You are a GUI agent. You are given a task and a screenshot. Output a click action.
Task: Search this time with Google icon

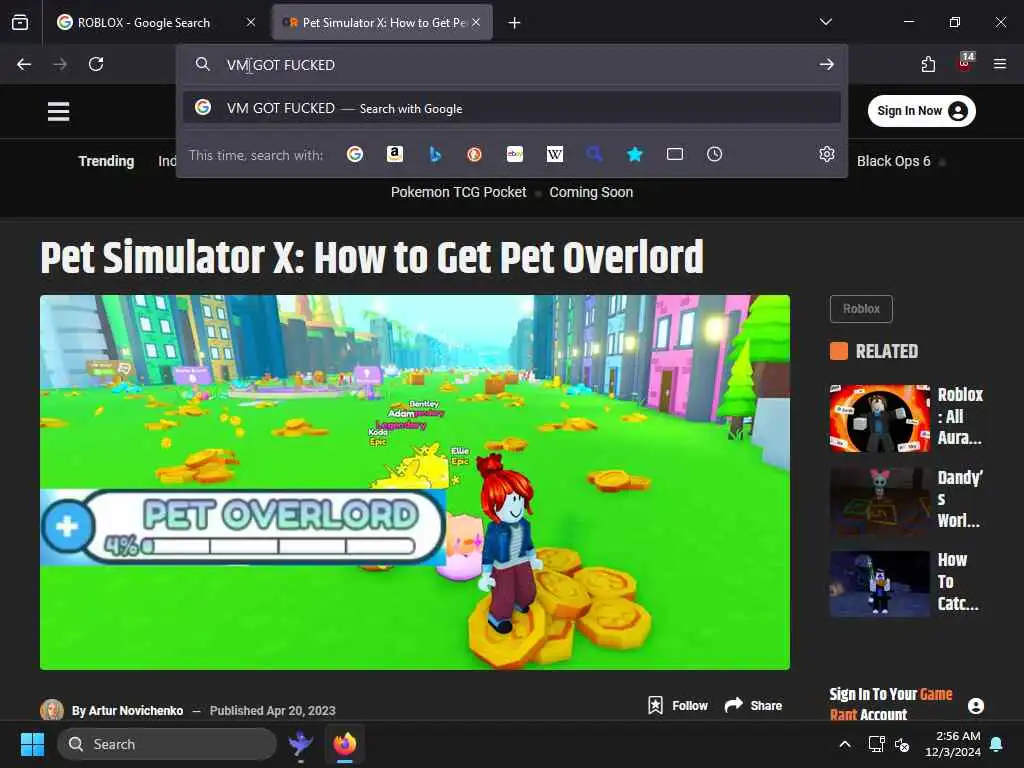(x=355, y=154)
